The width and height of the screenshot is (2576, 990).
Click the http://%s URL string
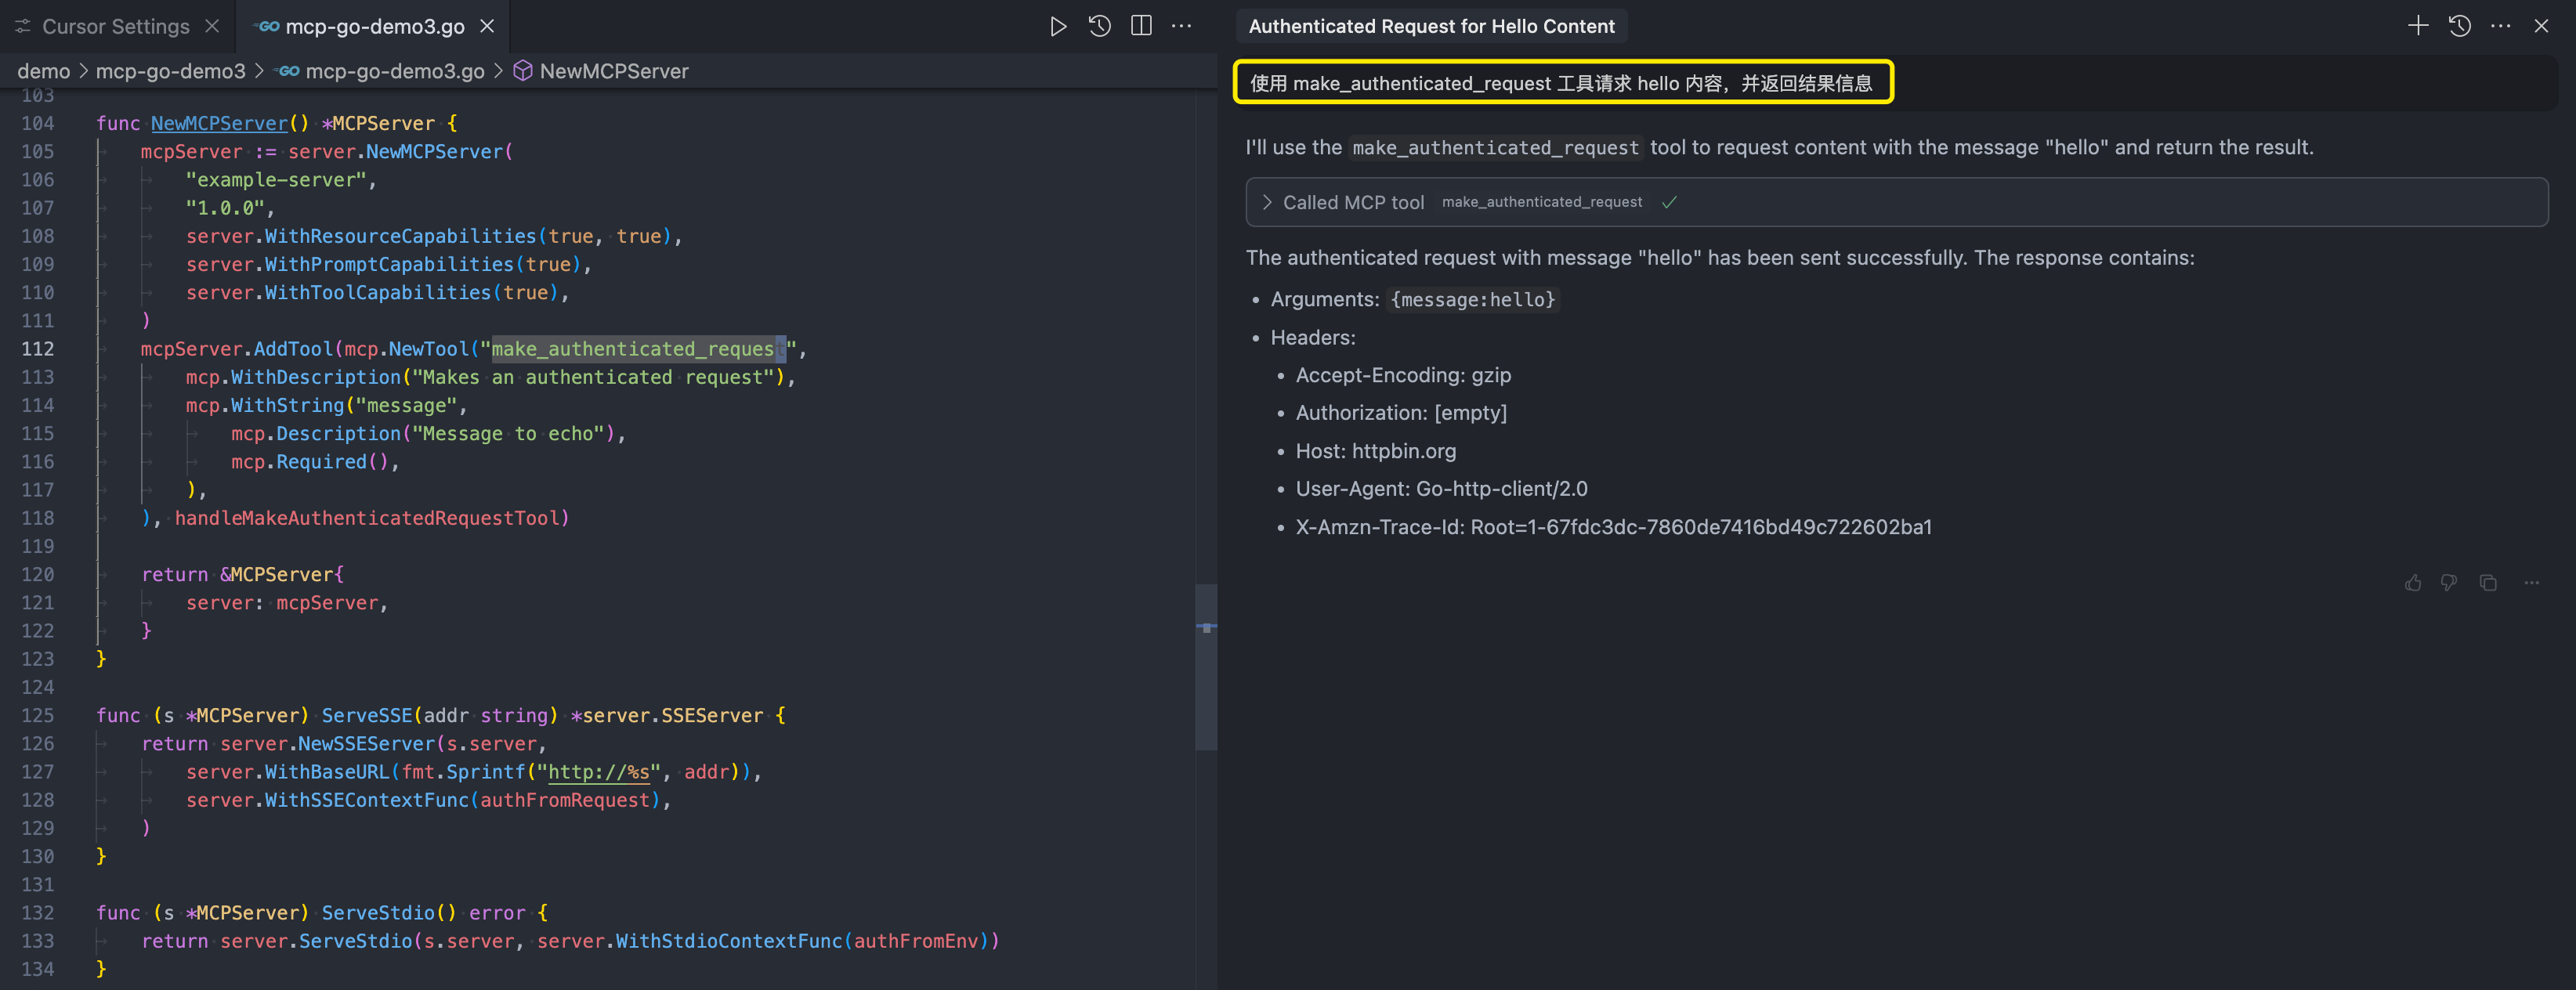598,772
